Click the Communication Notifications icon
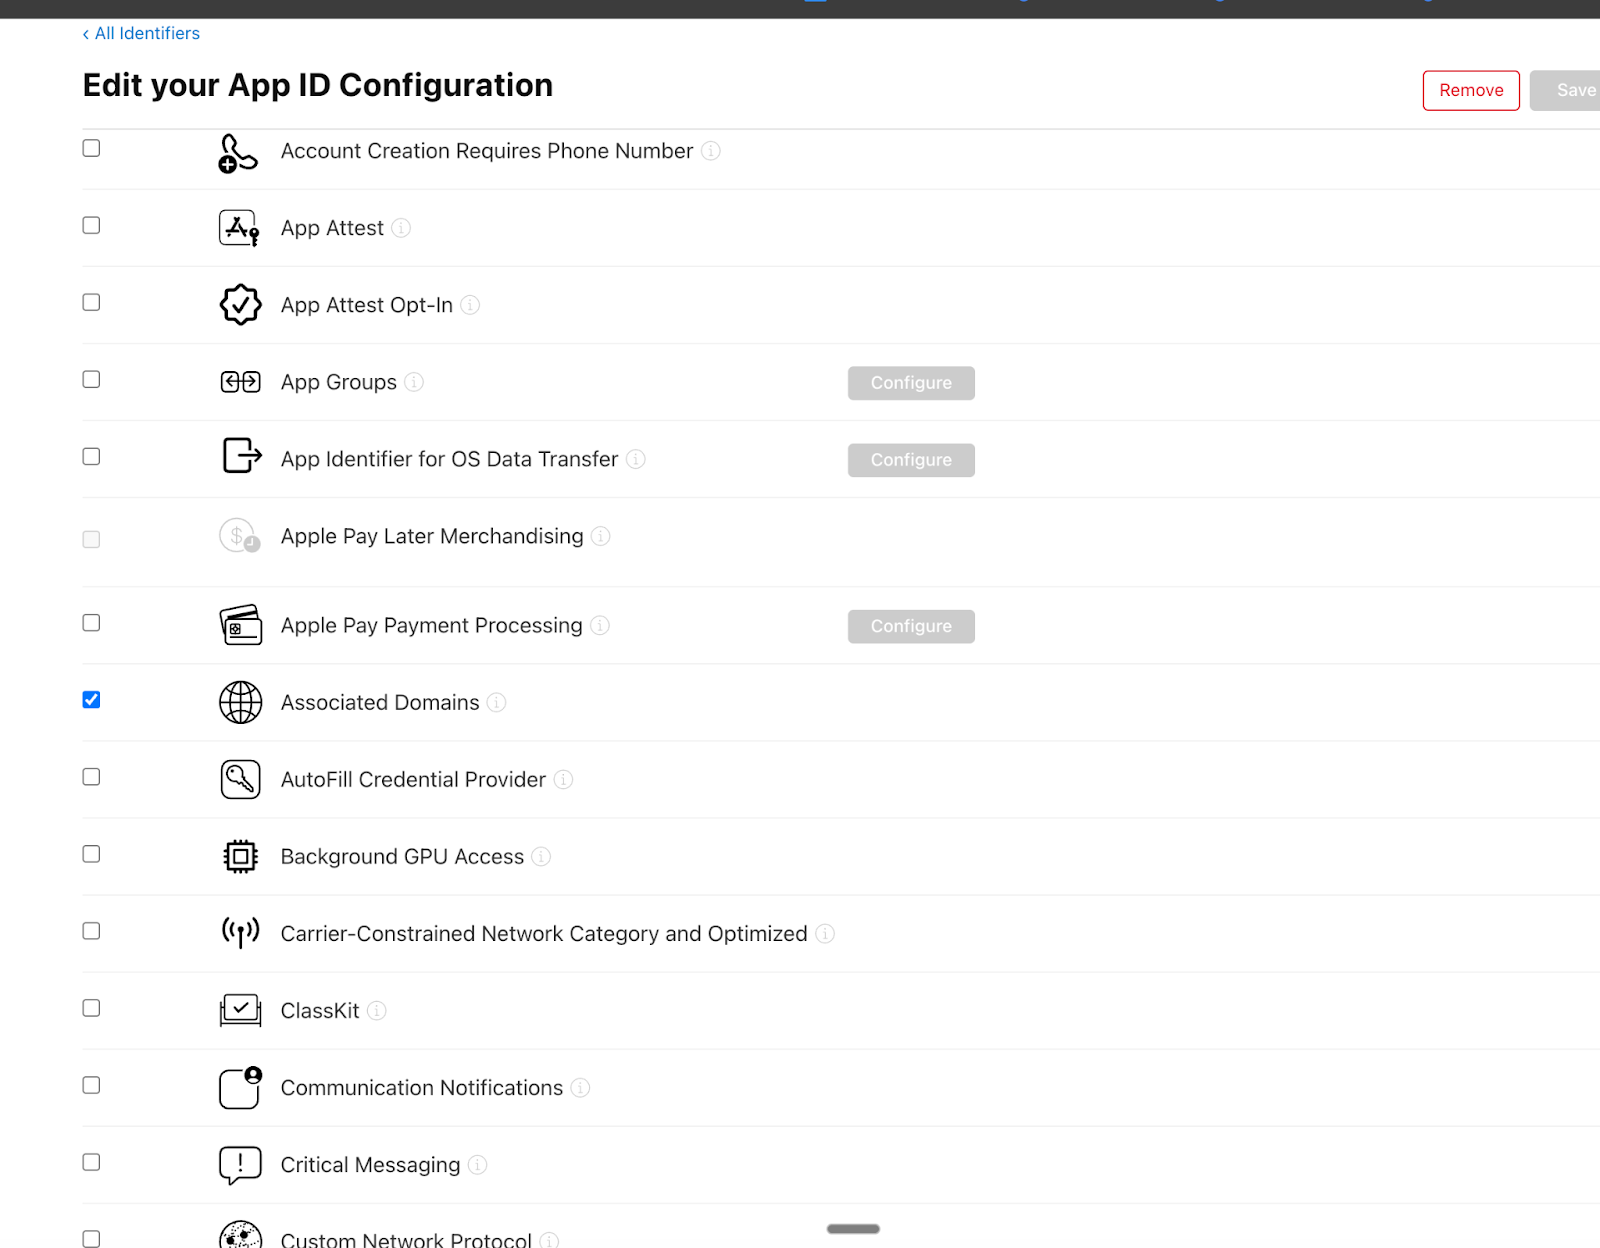 [238, 1088]
